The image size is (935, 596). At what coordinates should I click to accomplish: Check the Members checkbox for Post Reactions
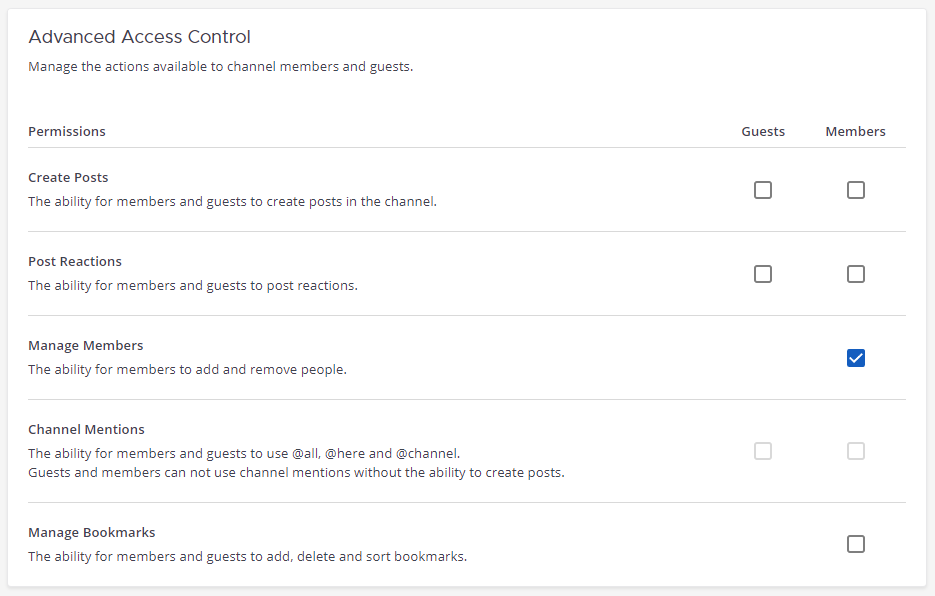click(x=856, y=273)
